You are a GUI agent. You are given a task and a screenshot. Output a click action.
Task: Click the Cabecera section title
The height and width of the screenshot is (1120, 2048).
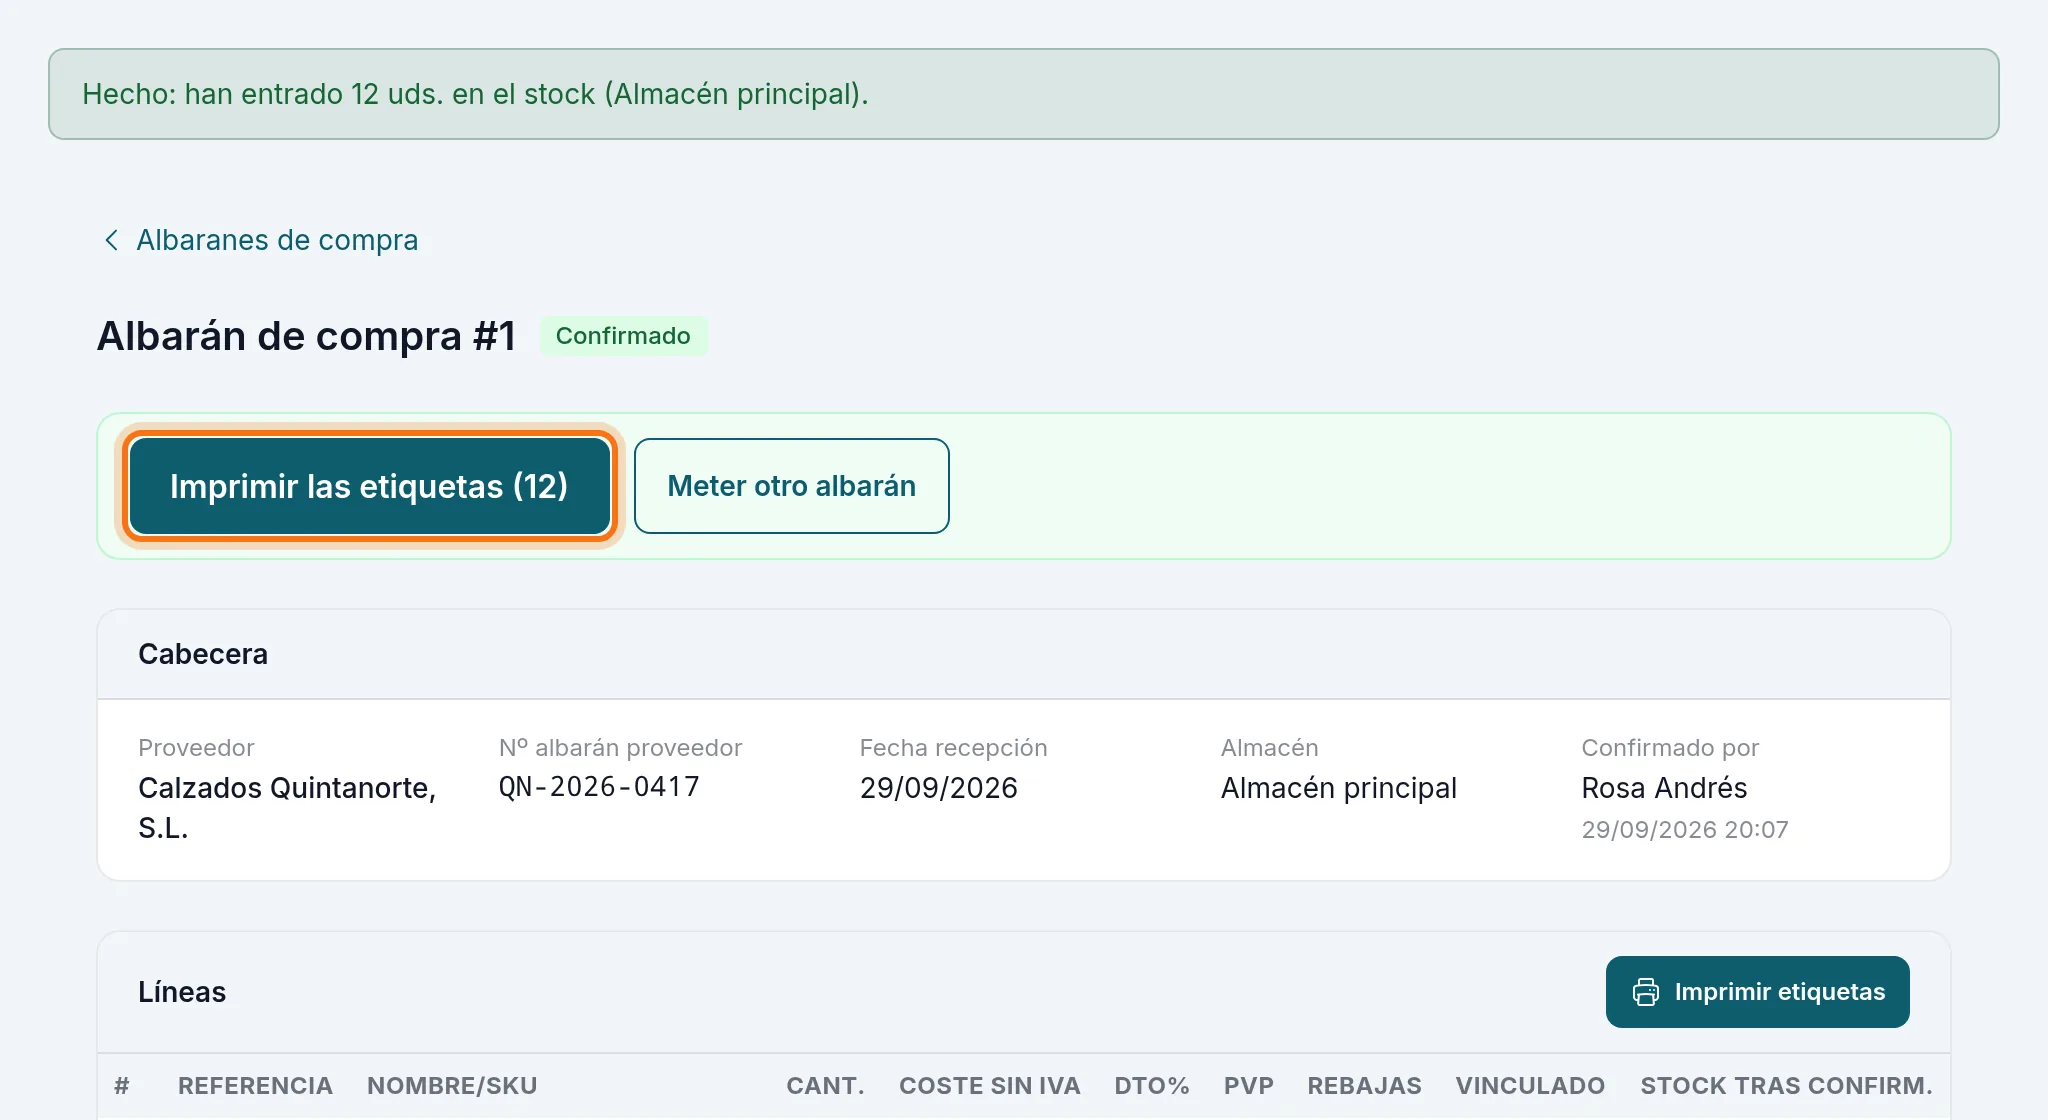(203, 654)
